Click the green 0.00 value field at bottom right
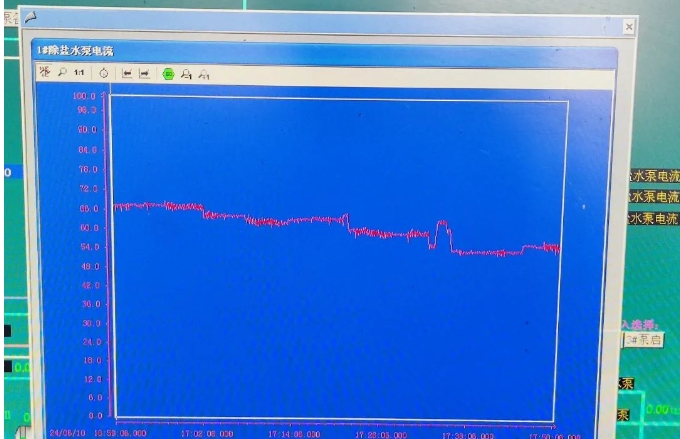Viewport: 680px width, 439px height. click(660, 408)
